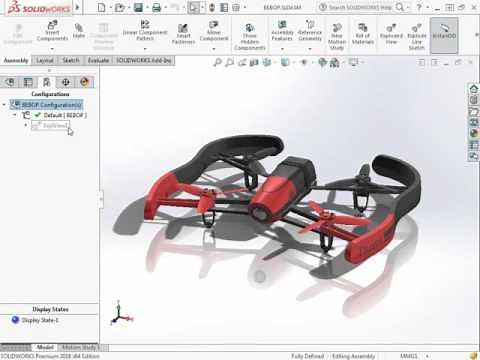Image resolution: width=480 pixels, height=360 pixels.
Task: Switch to the Model bottom tab
Action: tap(45, 347)
